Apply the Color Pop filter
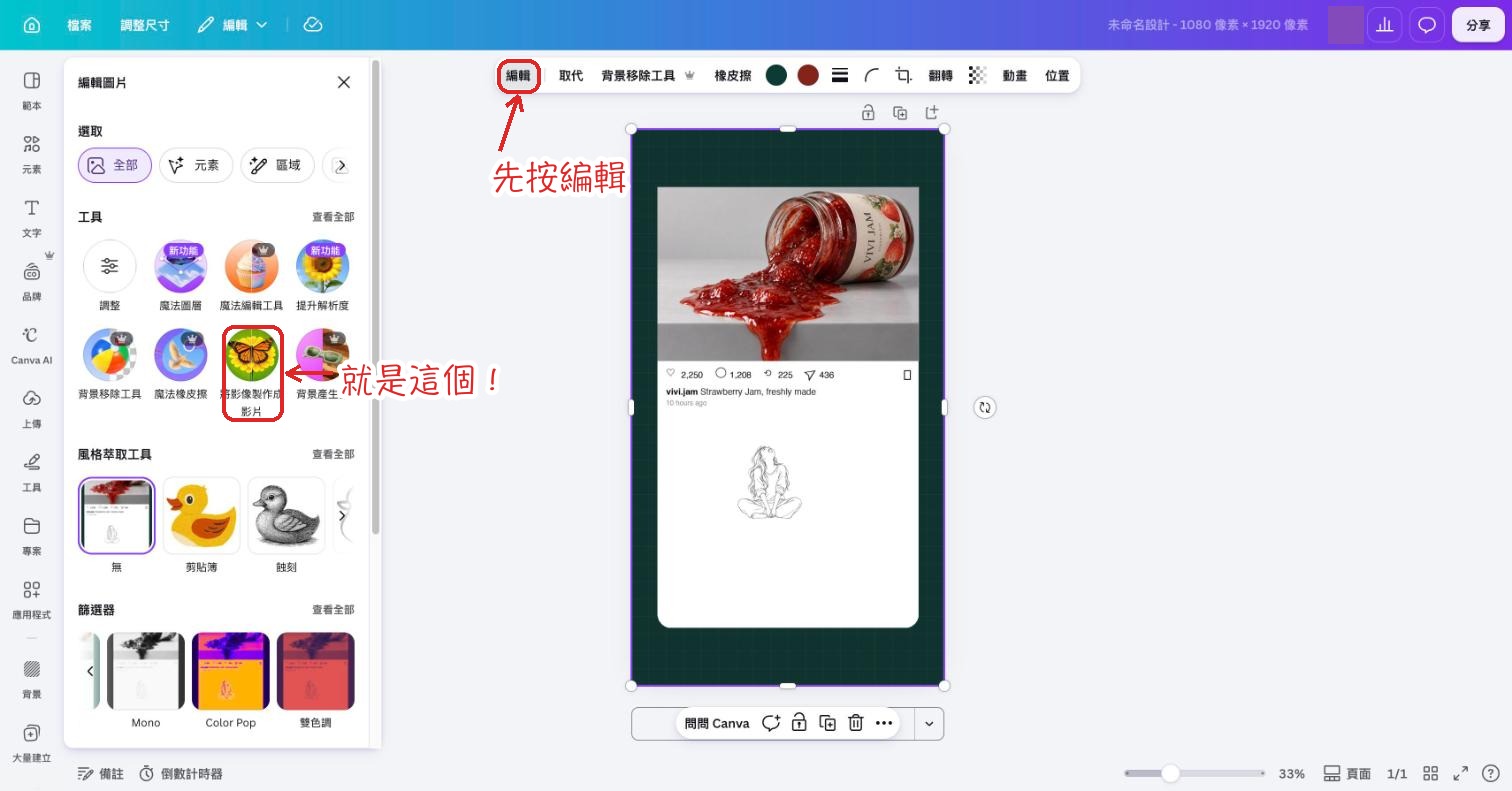The width and height of the screenshot is (1512, 791). pyautogui.click(x=231, y=671)
